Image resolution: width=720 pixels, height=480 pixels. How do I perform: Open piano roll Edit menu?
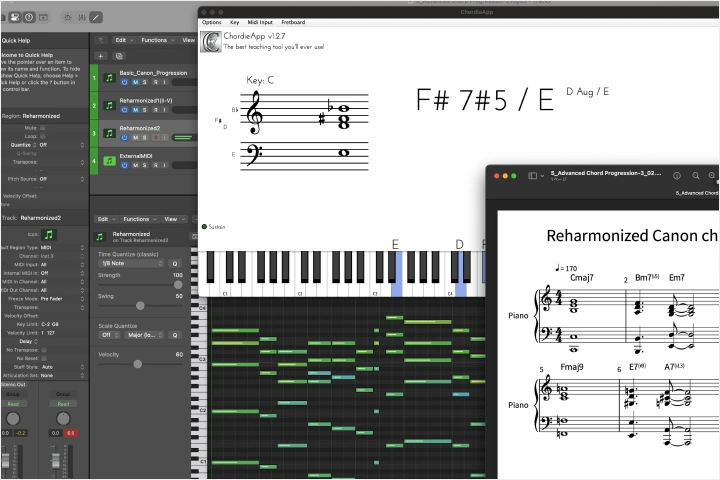click(x=106, y=219)
